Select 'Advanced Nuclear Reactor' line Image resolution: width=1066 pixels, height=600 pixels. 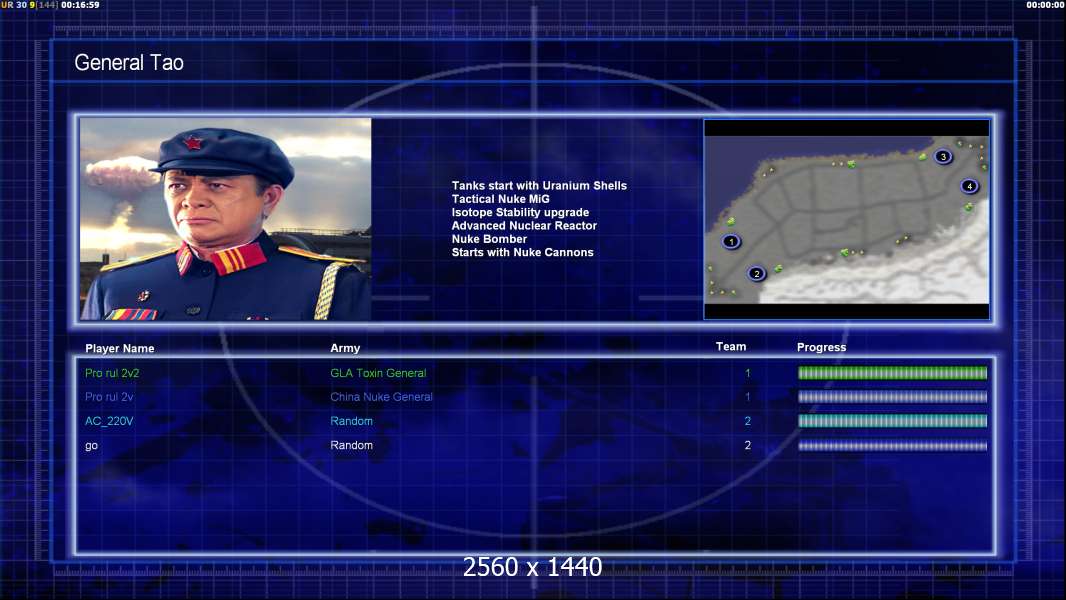[x=524, y=226]
